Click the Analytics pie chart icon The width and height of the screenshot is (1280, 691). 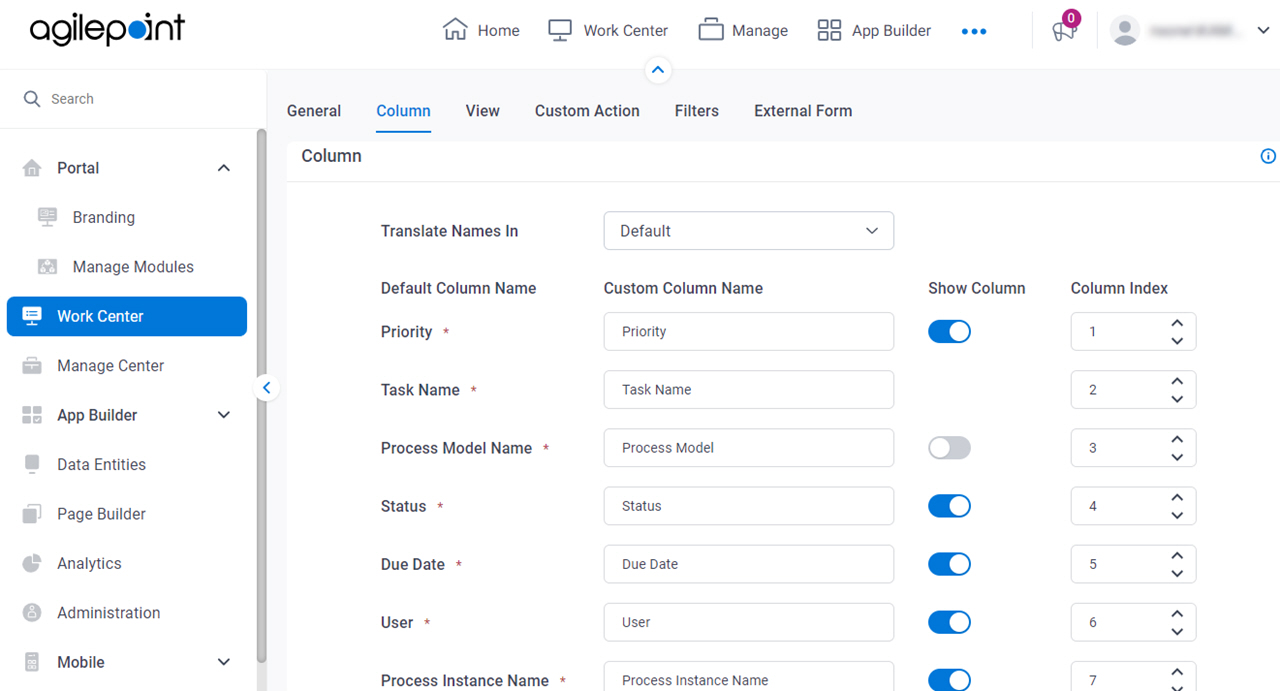[x=32, y=563]
